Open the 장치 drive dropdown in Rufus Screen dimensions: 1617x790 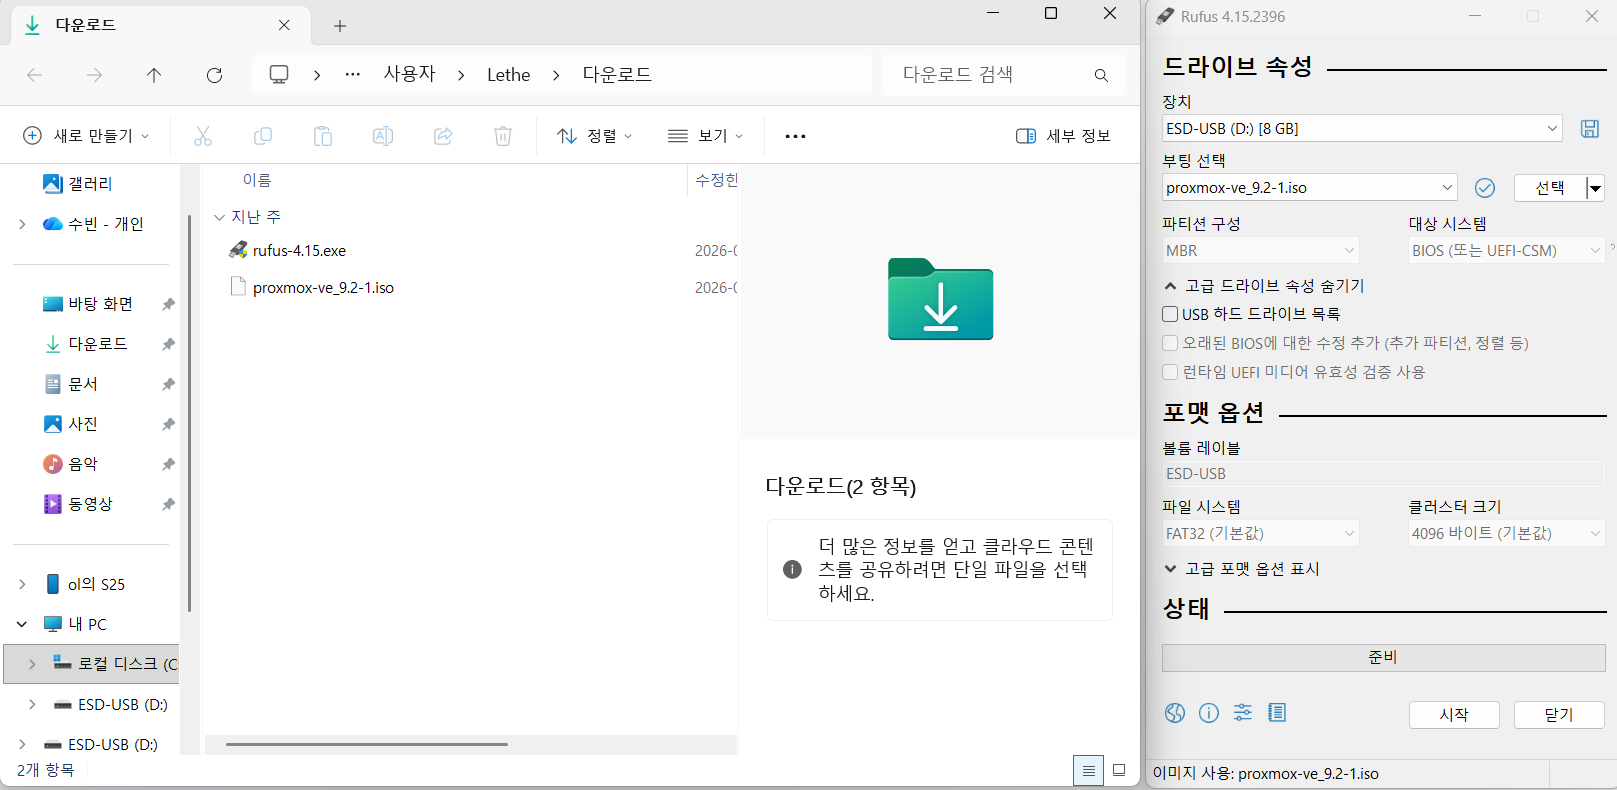1361,128
